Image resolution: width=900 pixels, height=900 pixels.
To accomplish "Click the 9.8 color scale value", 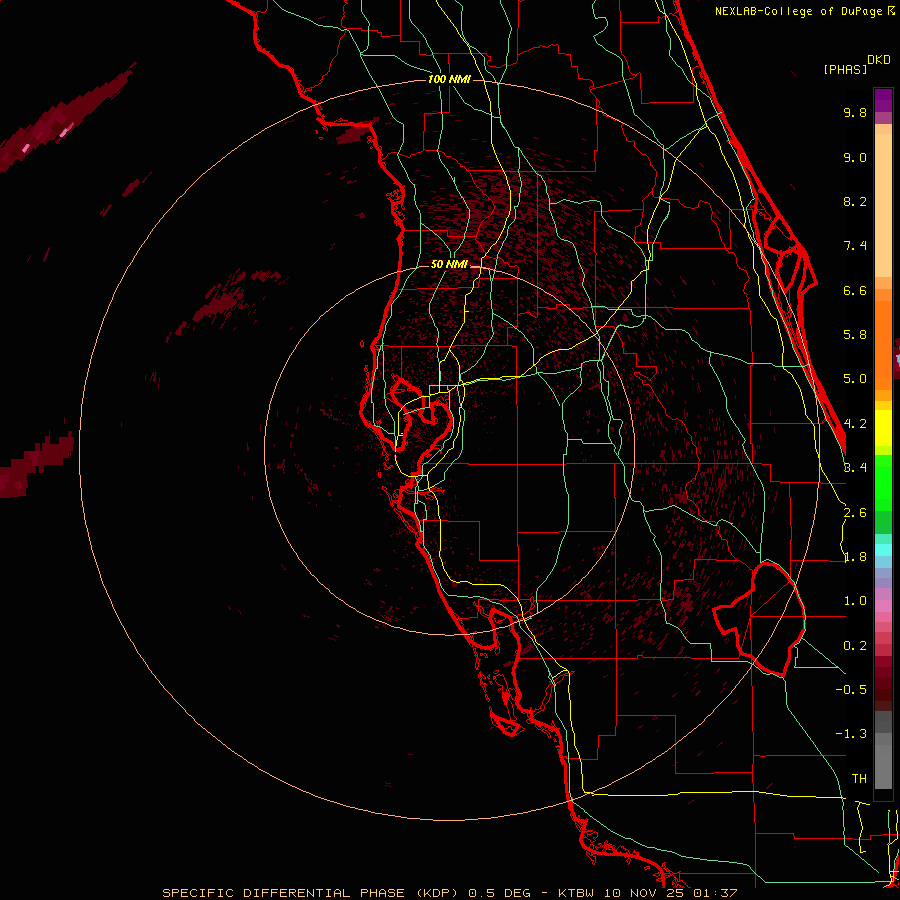I will pos(855,112).
